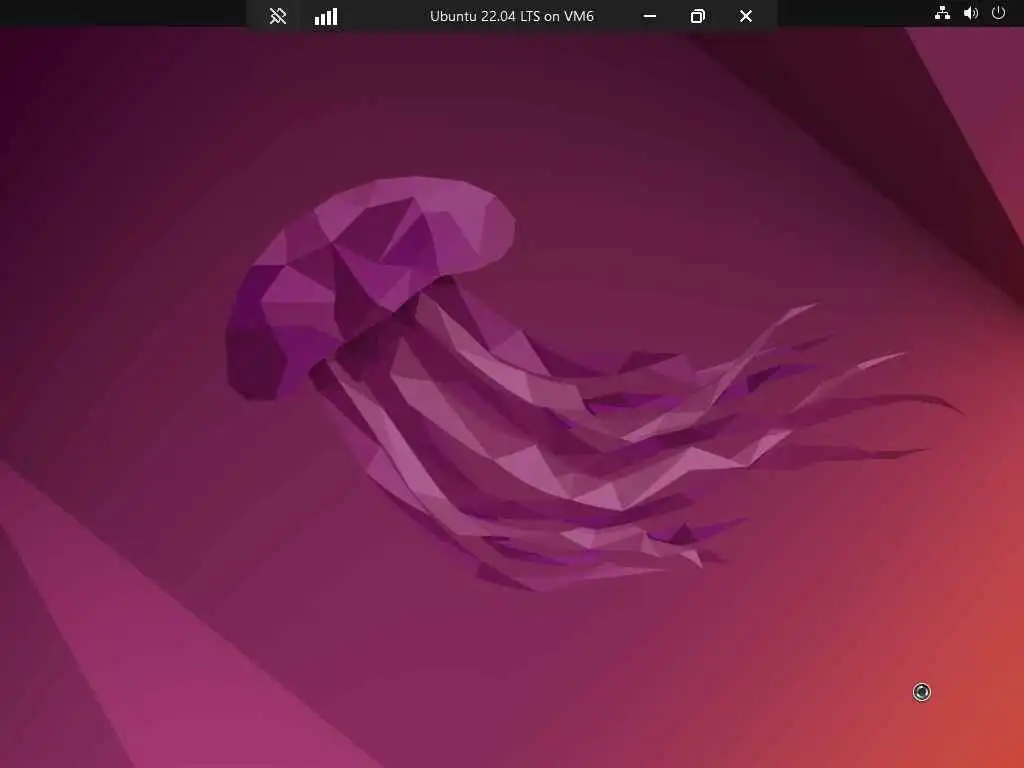Click the 'Ubuntu 22.04 LTS on VM6' title
Image resolution: width=1024 pixels, height=768 pixels.
512,16
